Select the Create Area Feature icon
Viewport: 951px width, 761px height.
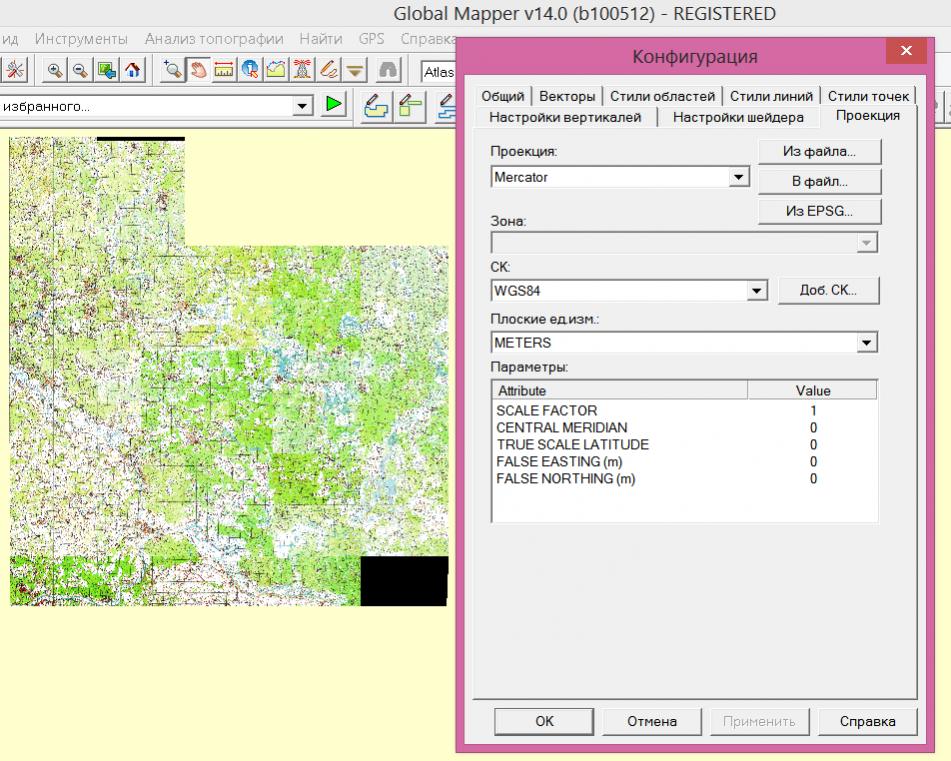point(375,105)
